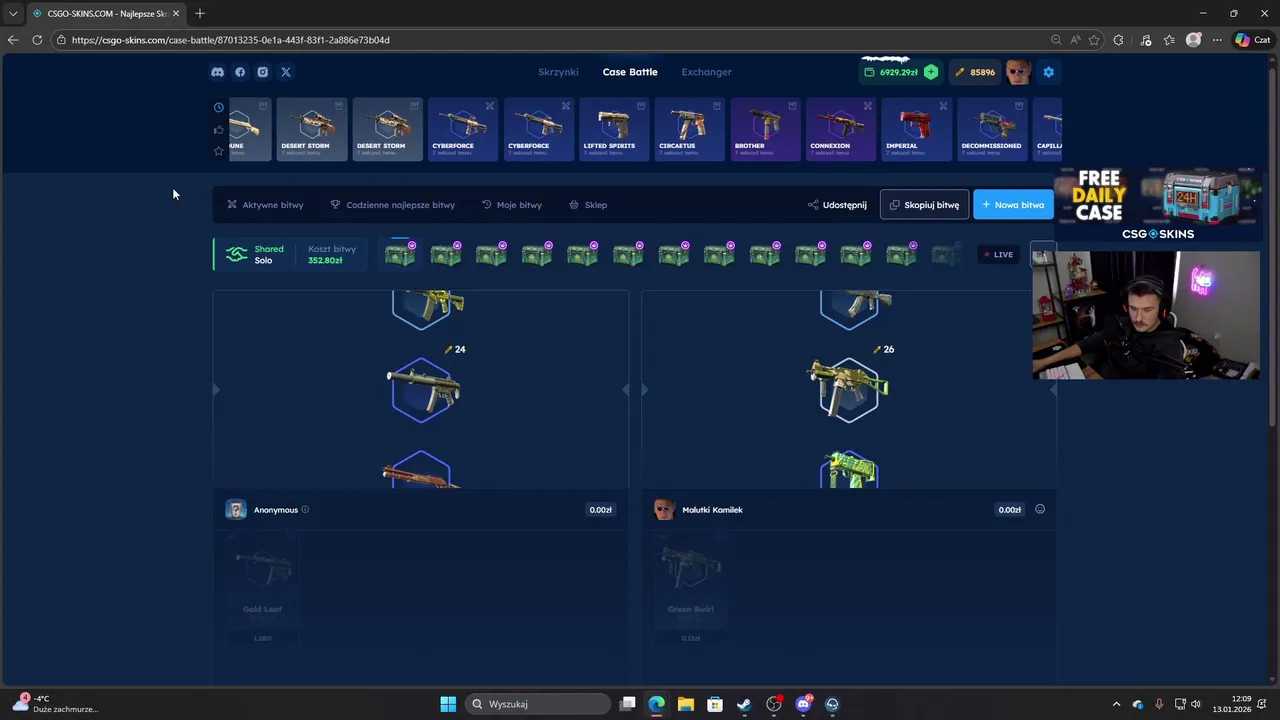Click the taskbar Wyszukaj search box
Viewport: 1280px width, 720px height.
(538, 704)
